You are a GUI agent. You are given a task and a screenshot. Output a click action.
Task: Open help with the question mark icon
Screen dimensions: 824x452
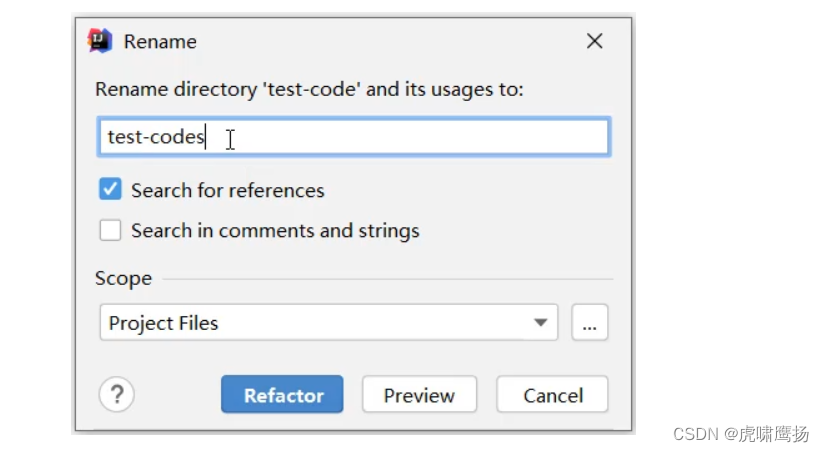pyautogui.click(x=117, y=394)
